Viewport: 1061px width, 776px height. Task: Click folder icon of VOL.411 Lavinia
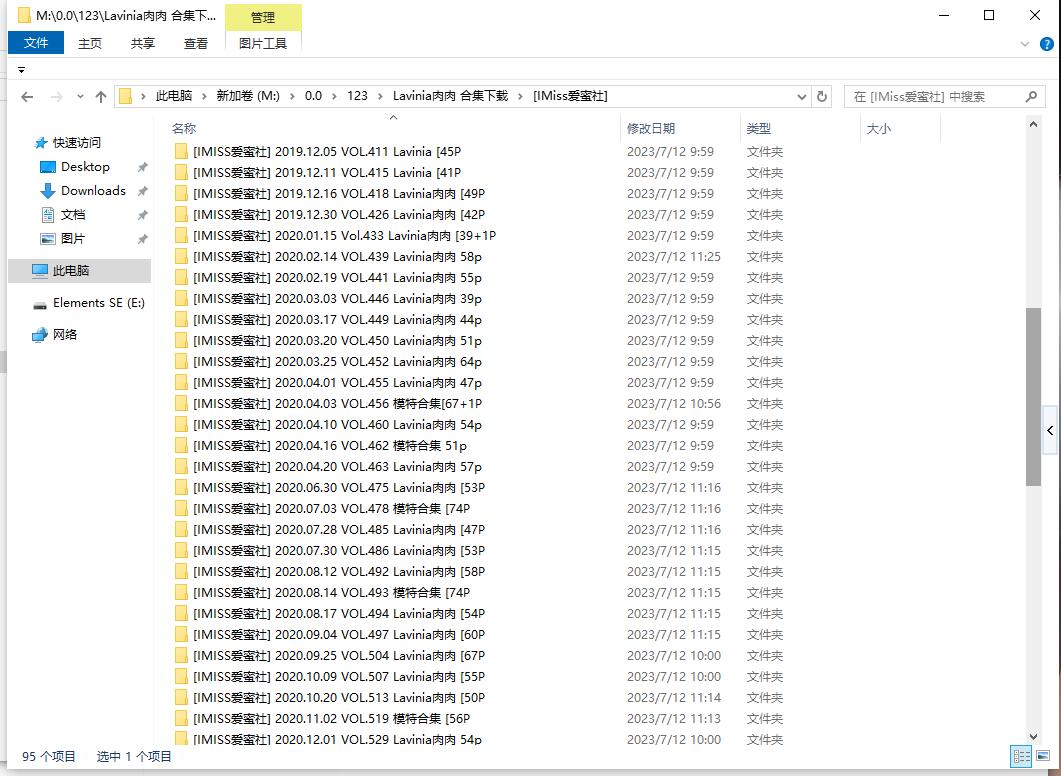pyautogui.click(x=181, y=152)
